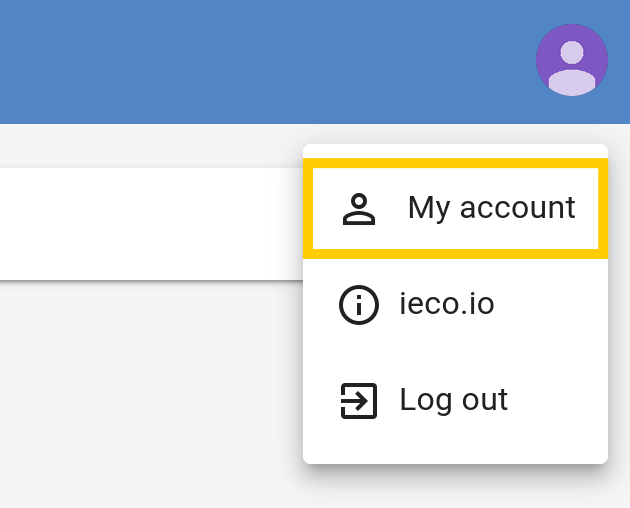The width and height of the screenshot is (630, 508).
Task: Activate the yellow-highlighted My account item
Action: [x=455, y=209]
